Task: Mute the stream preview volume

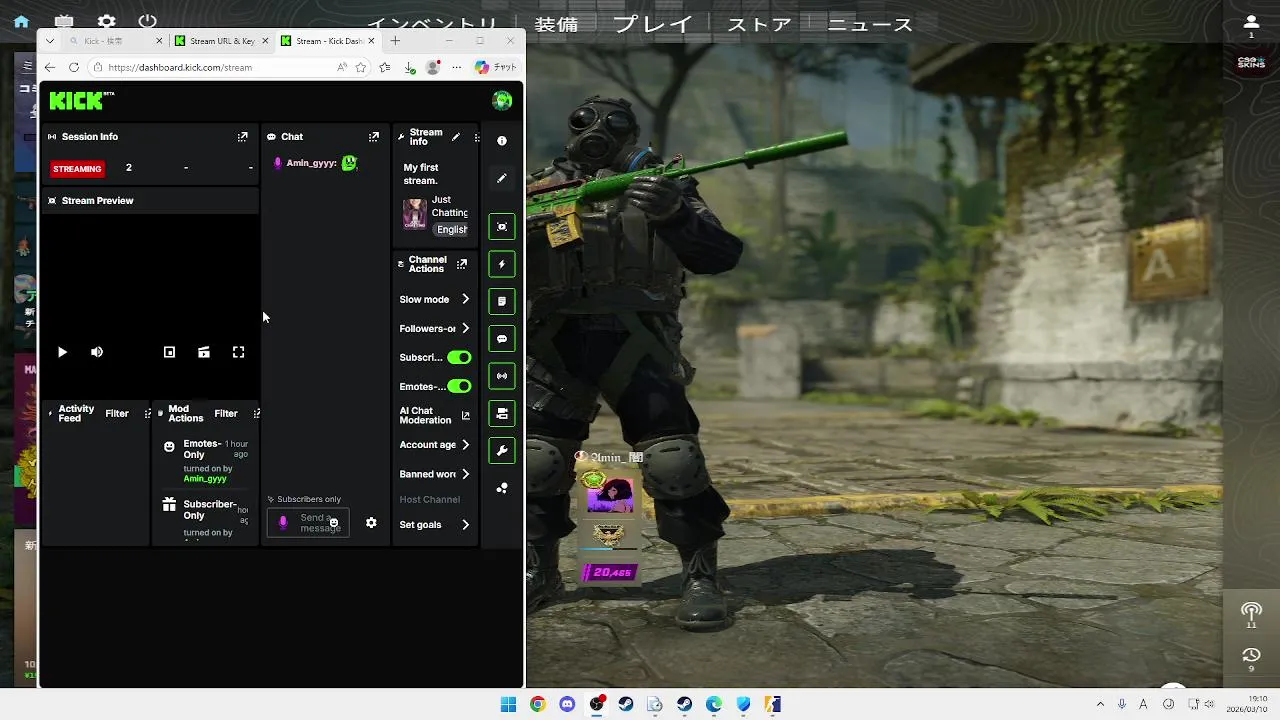Action: coord(97,352)
